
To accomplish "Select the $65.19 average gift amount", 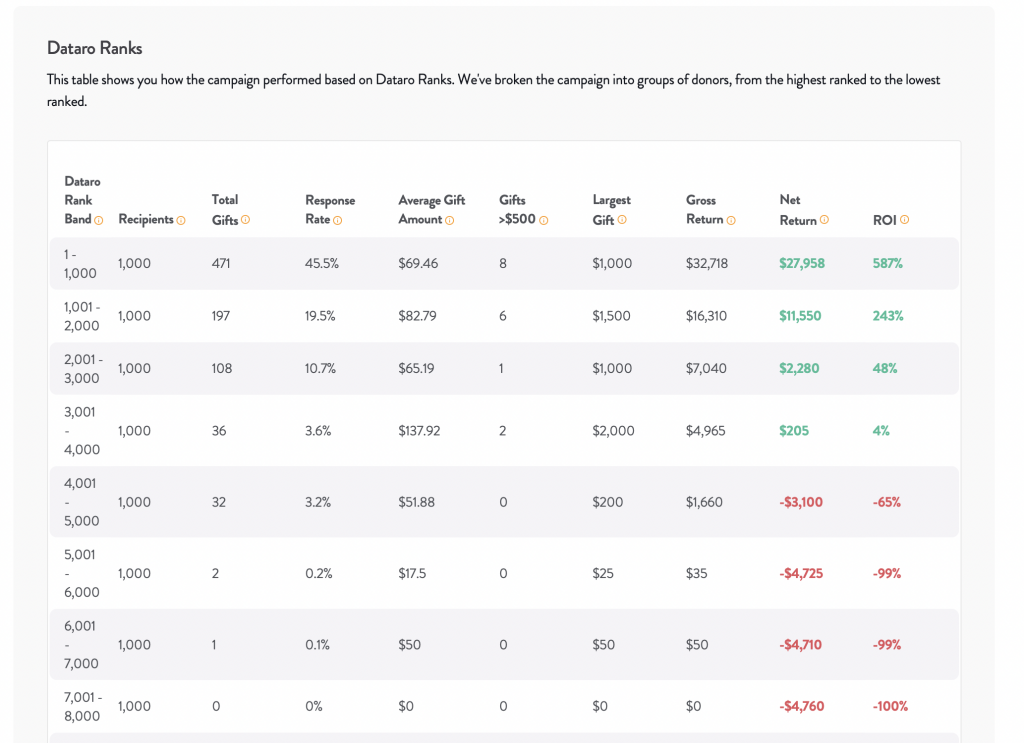I will pyautogui.click(x=416, y=369).
